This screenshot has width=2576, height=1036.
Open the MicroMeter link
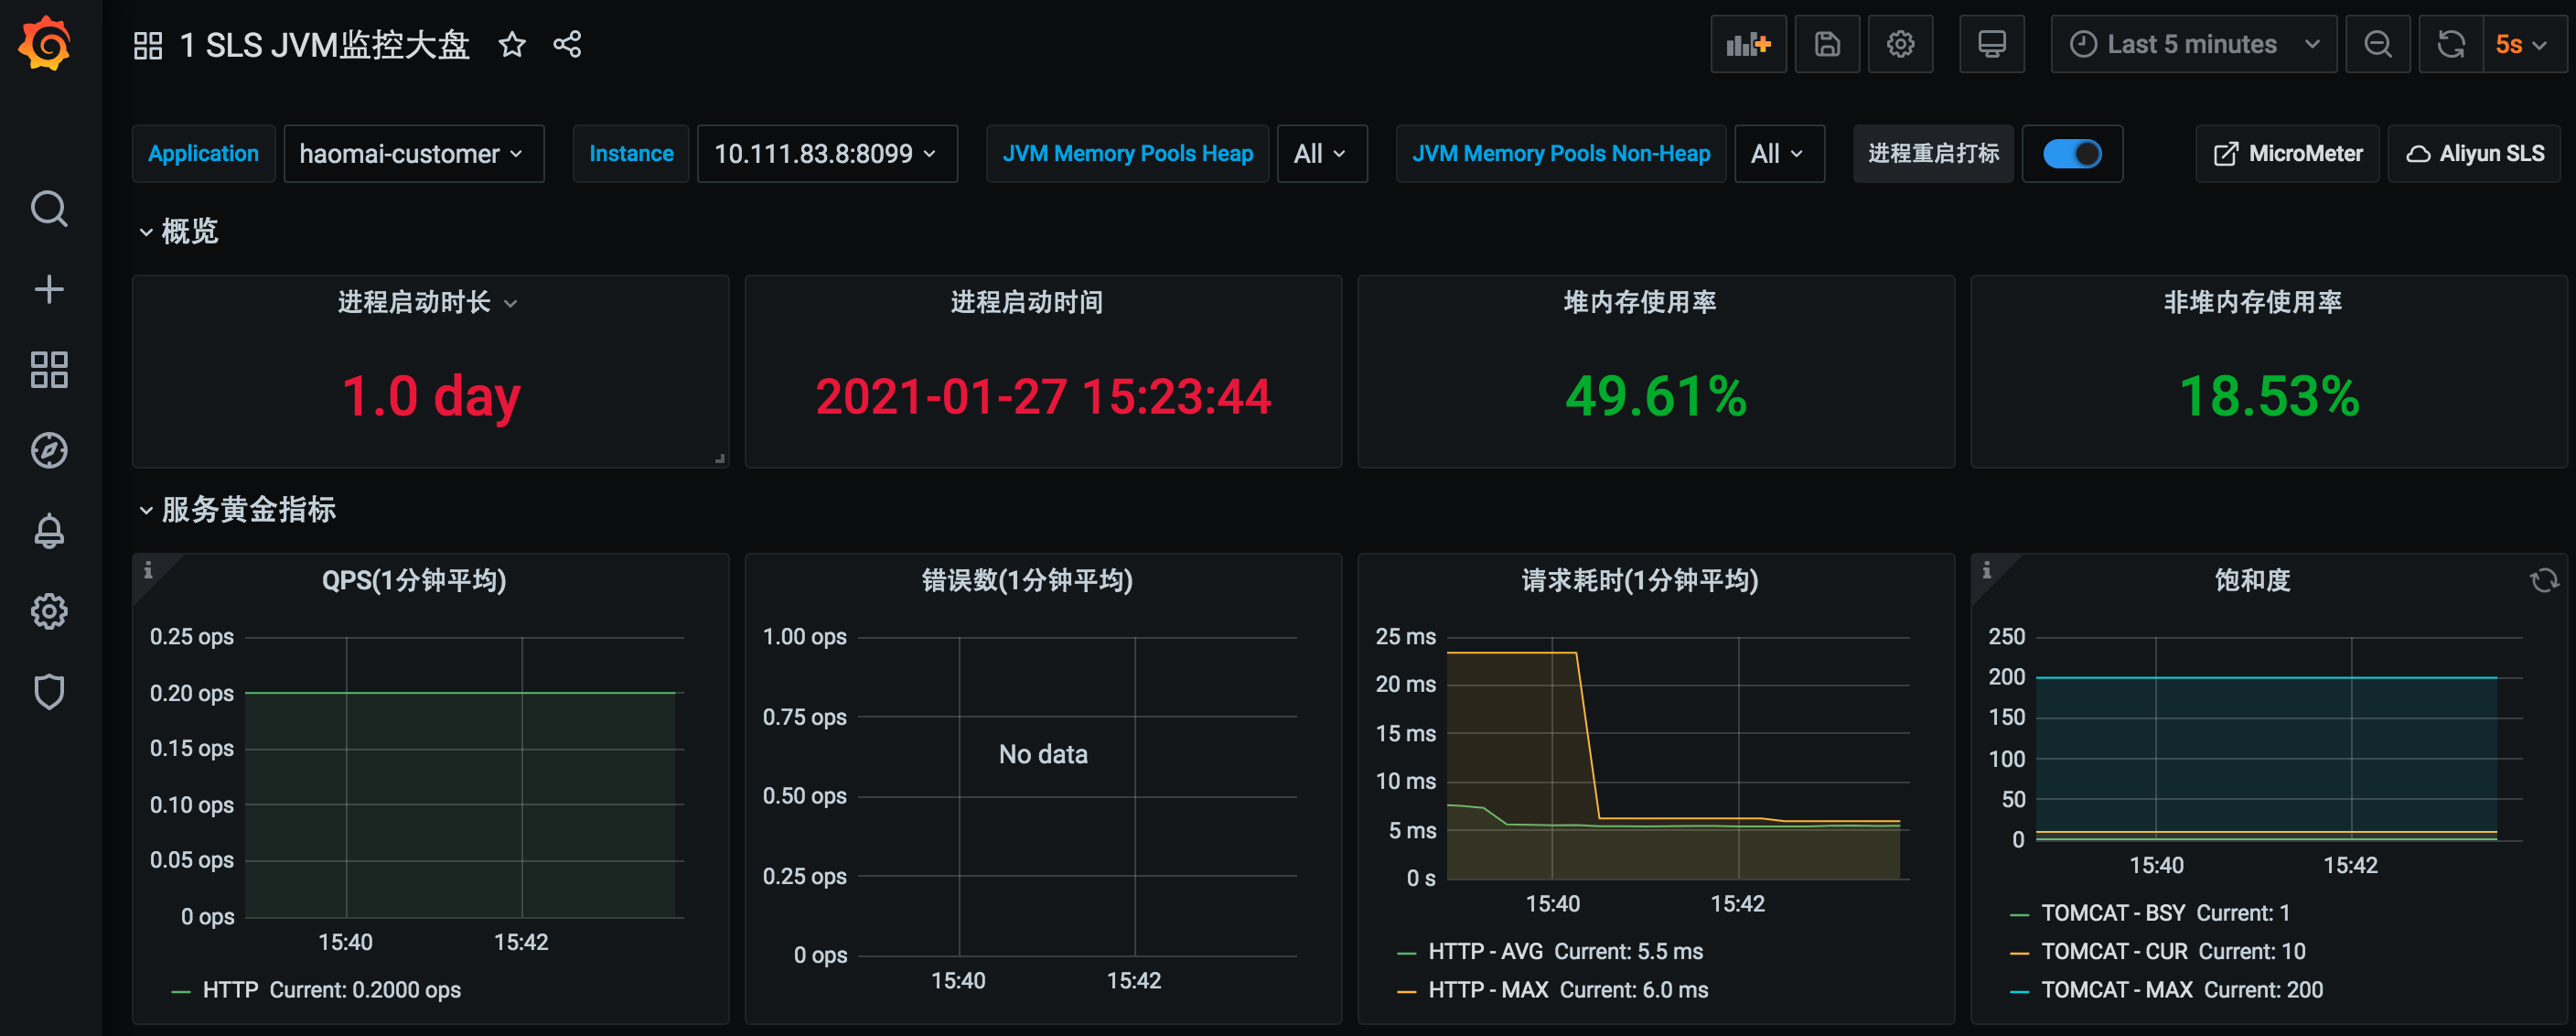point(2287,154)
